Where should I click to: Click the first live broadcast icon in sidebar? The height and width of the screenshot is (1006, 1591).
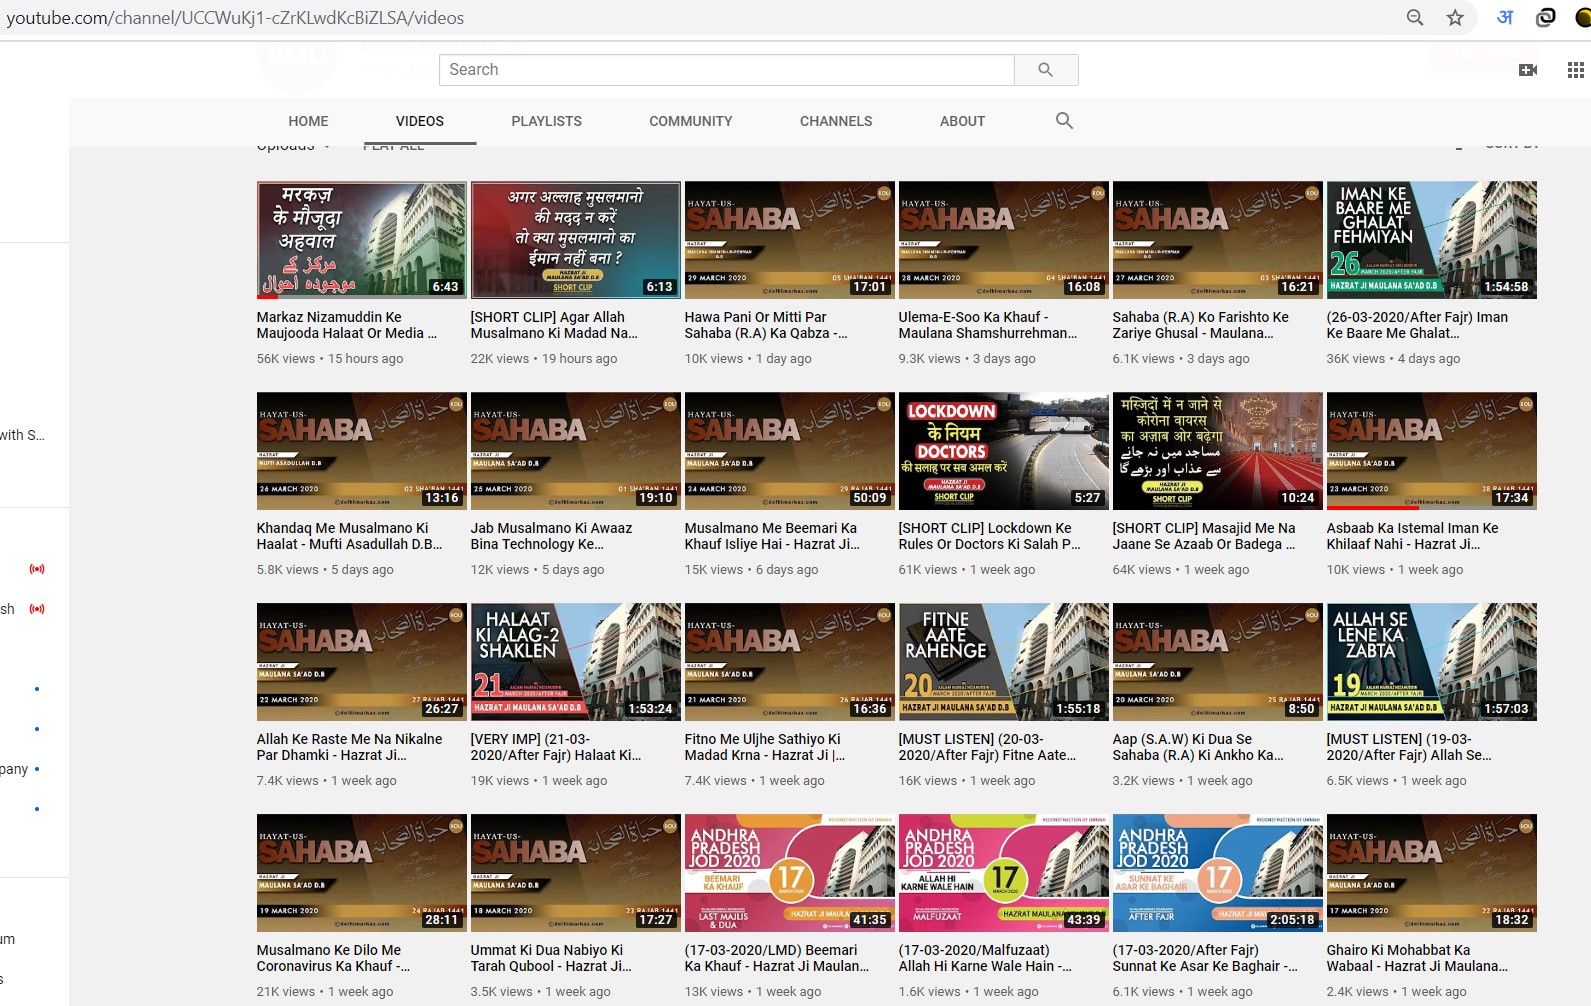pyautogui.click(x=37, y=569)
